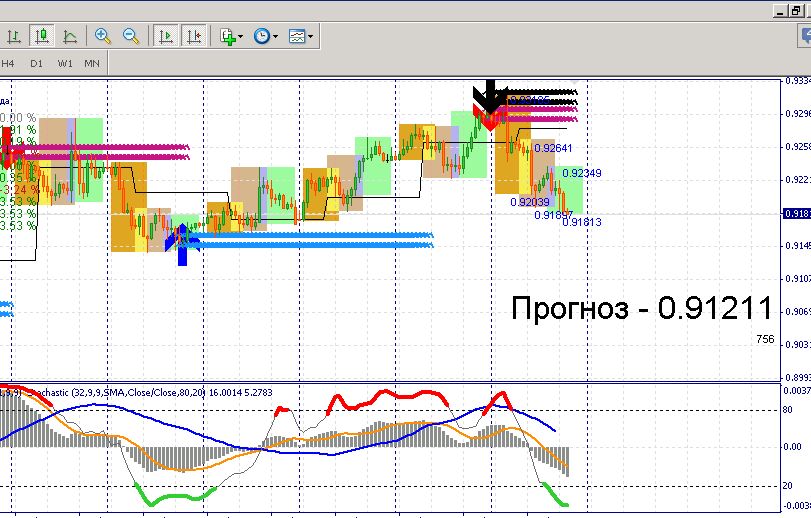Click the highlighted current price on the axis
This screenshot has width=811, height=518.
point(797,214)
